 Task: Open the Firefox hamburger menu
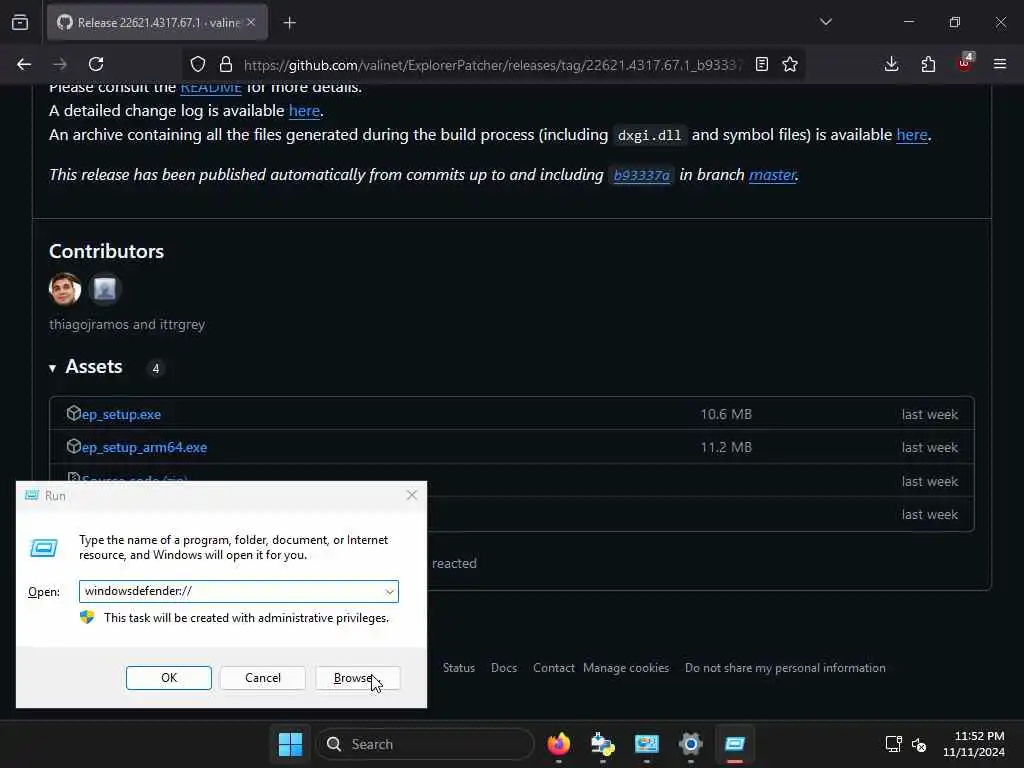1000,64
